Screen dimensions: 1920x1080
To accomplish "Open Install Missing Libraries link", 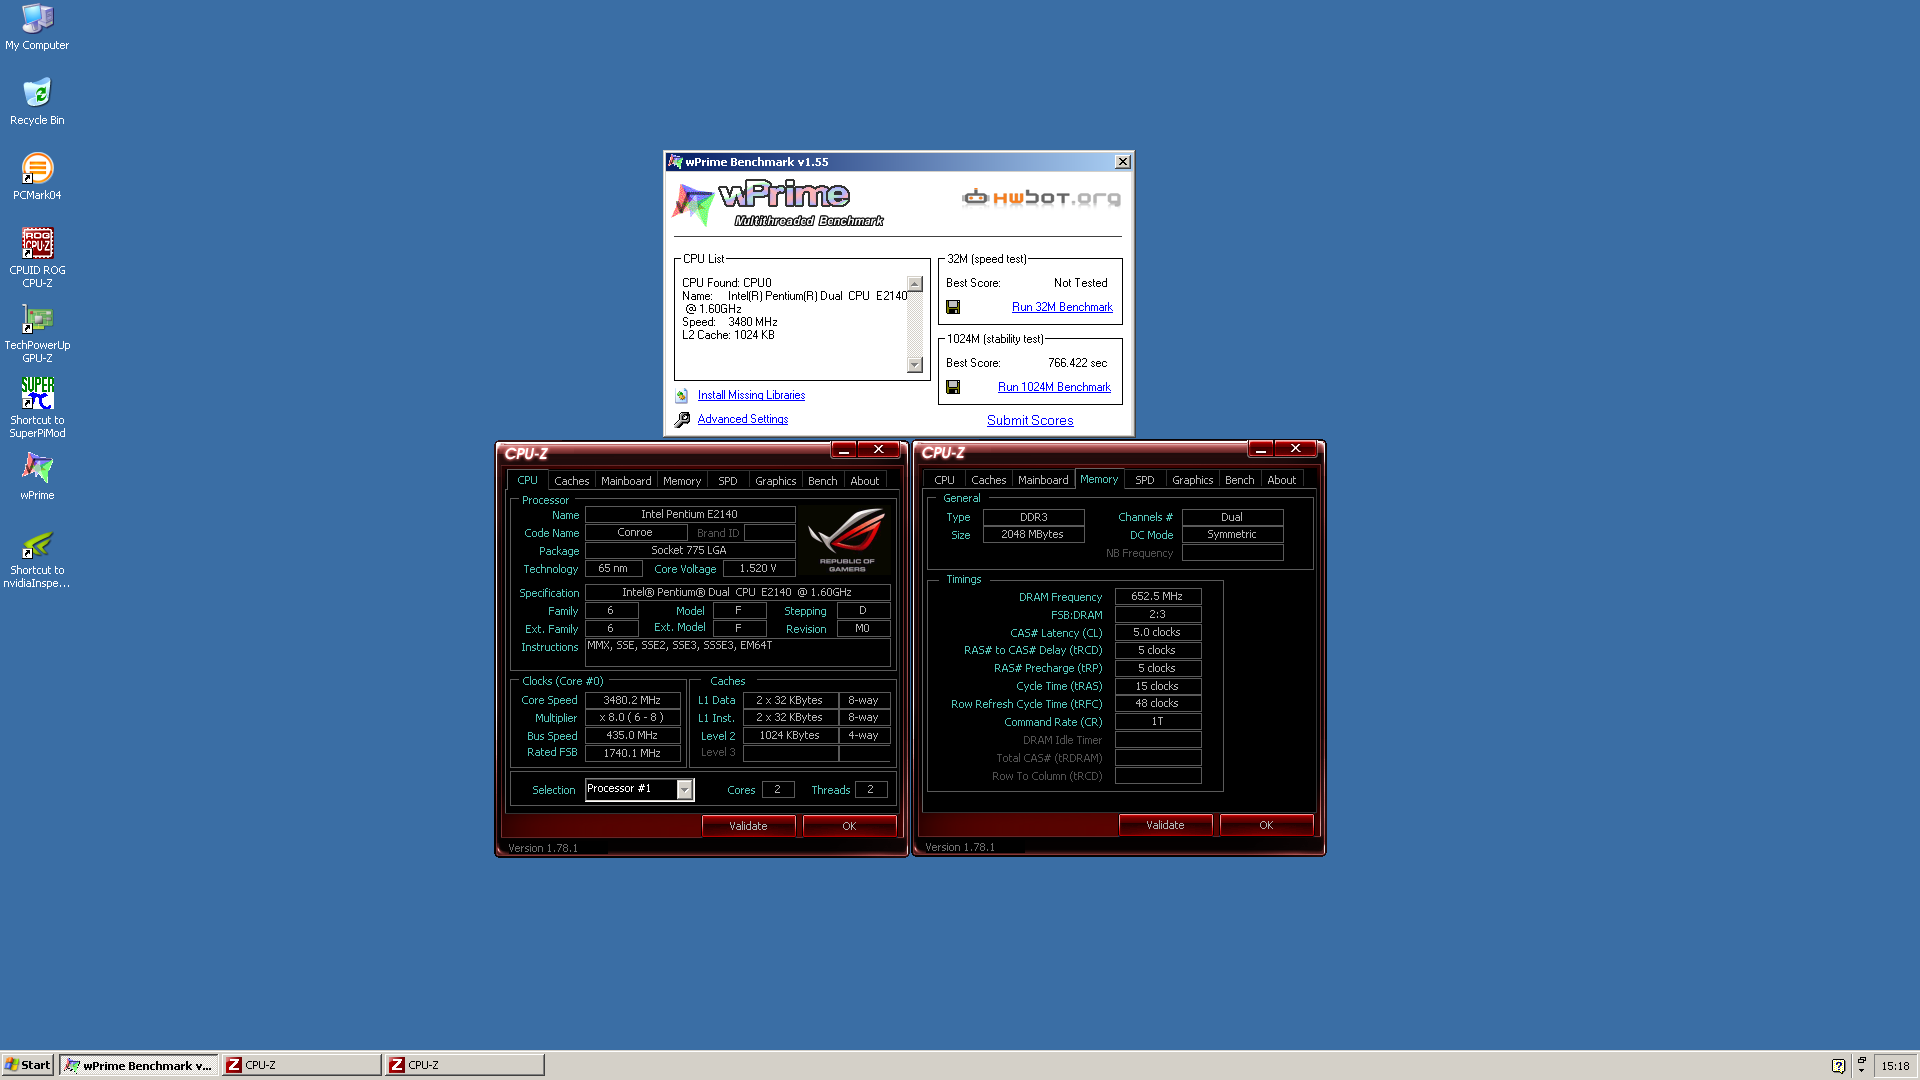I will (x=751, y=396).
